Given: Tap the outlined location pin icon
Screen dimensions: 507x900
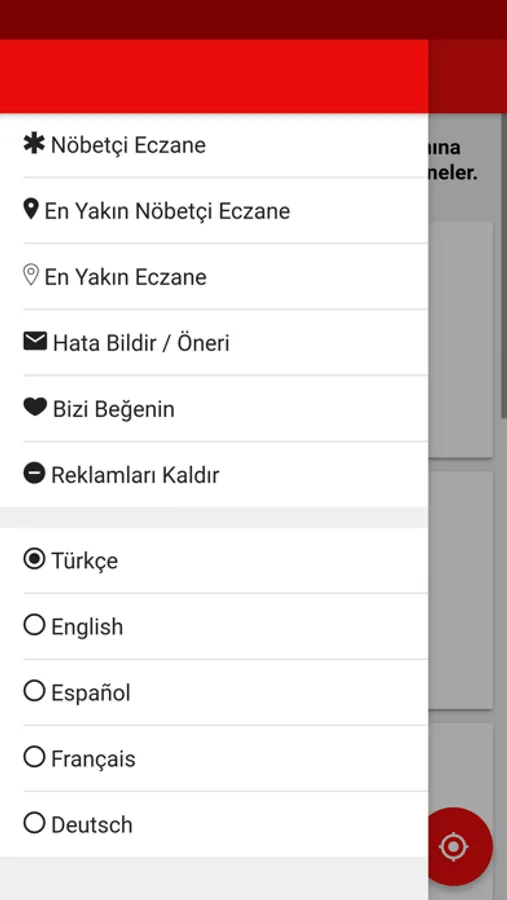Looking at the screenshot, I should click(30, 275).
